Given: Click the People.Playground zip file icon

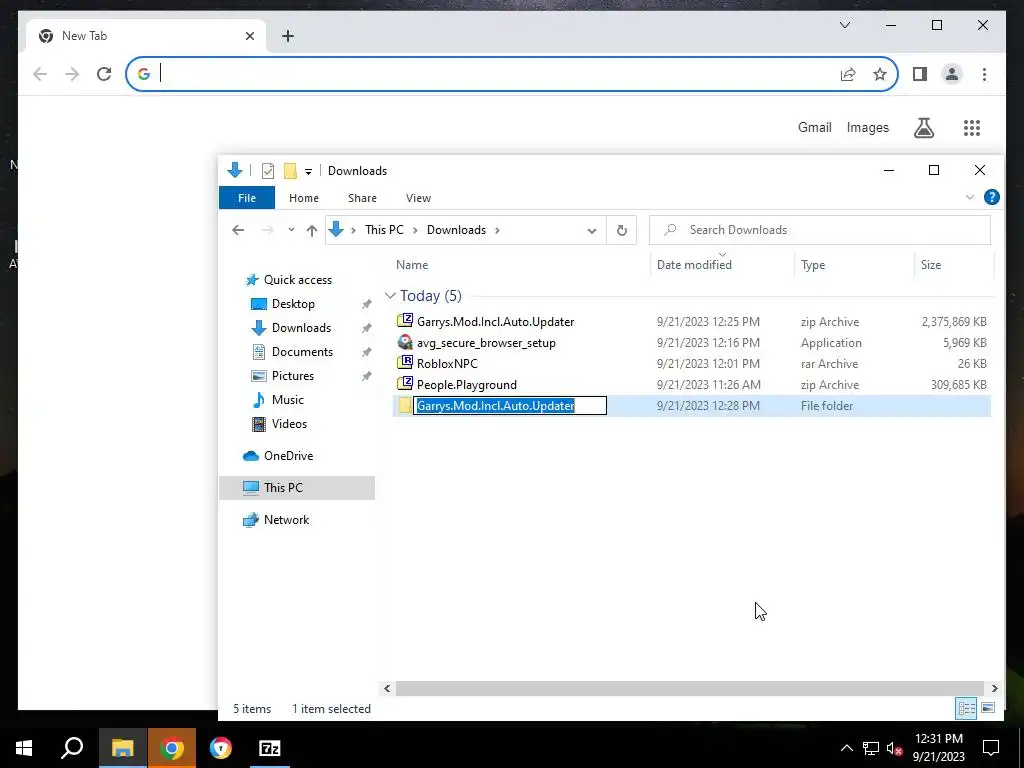Looking at the screenshot, I should point(405,384).
